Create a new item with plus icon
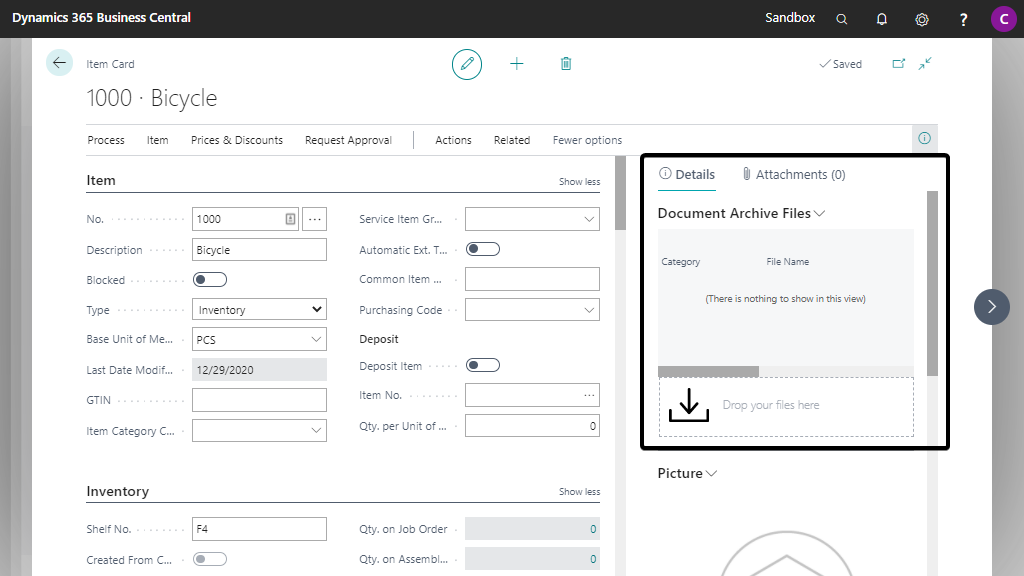 coord(517,64)
